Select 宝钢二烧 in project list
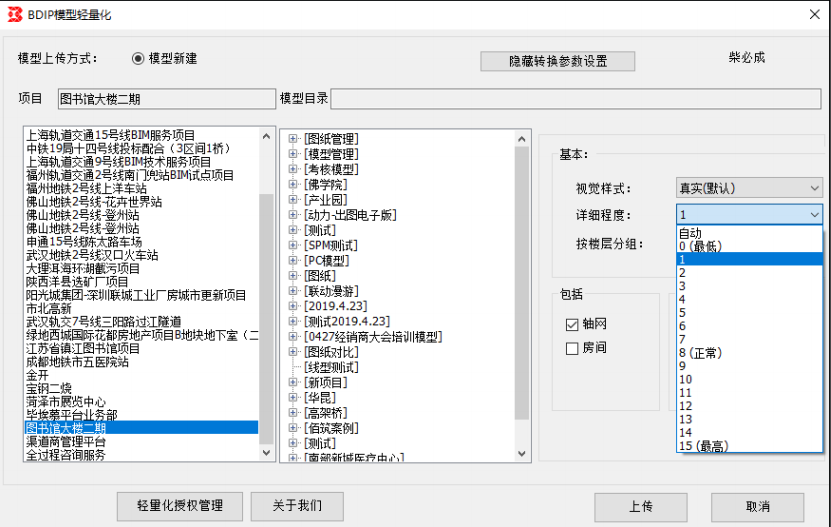 49,389
